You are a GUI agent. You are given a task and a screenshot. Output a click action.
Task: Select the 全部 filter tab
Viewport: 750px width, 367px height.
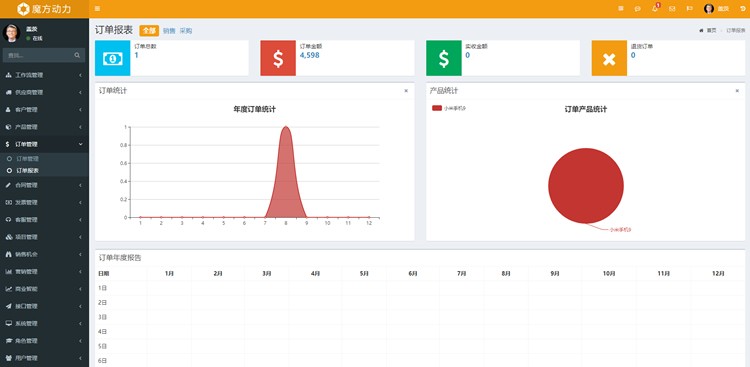[149, 31]
